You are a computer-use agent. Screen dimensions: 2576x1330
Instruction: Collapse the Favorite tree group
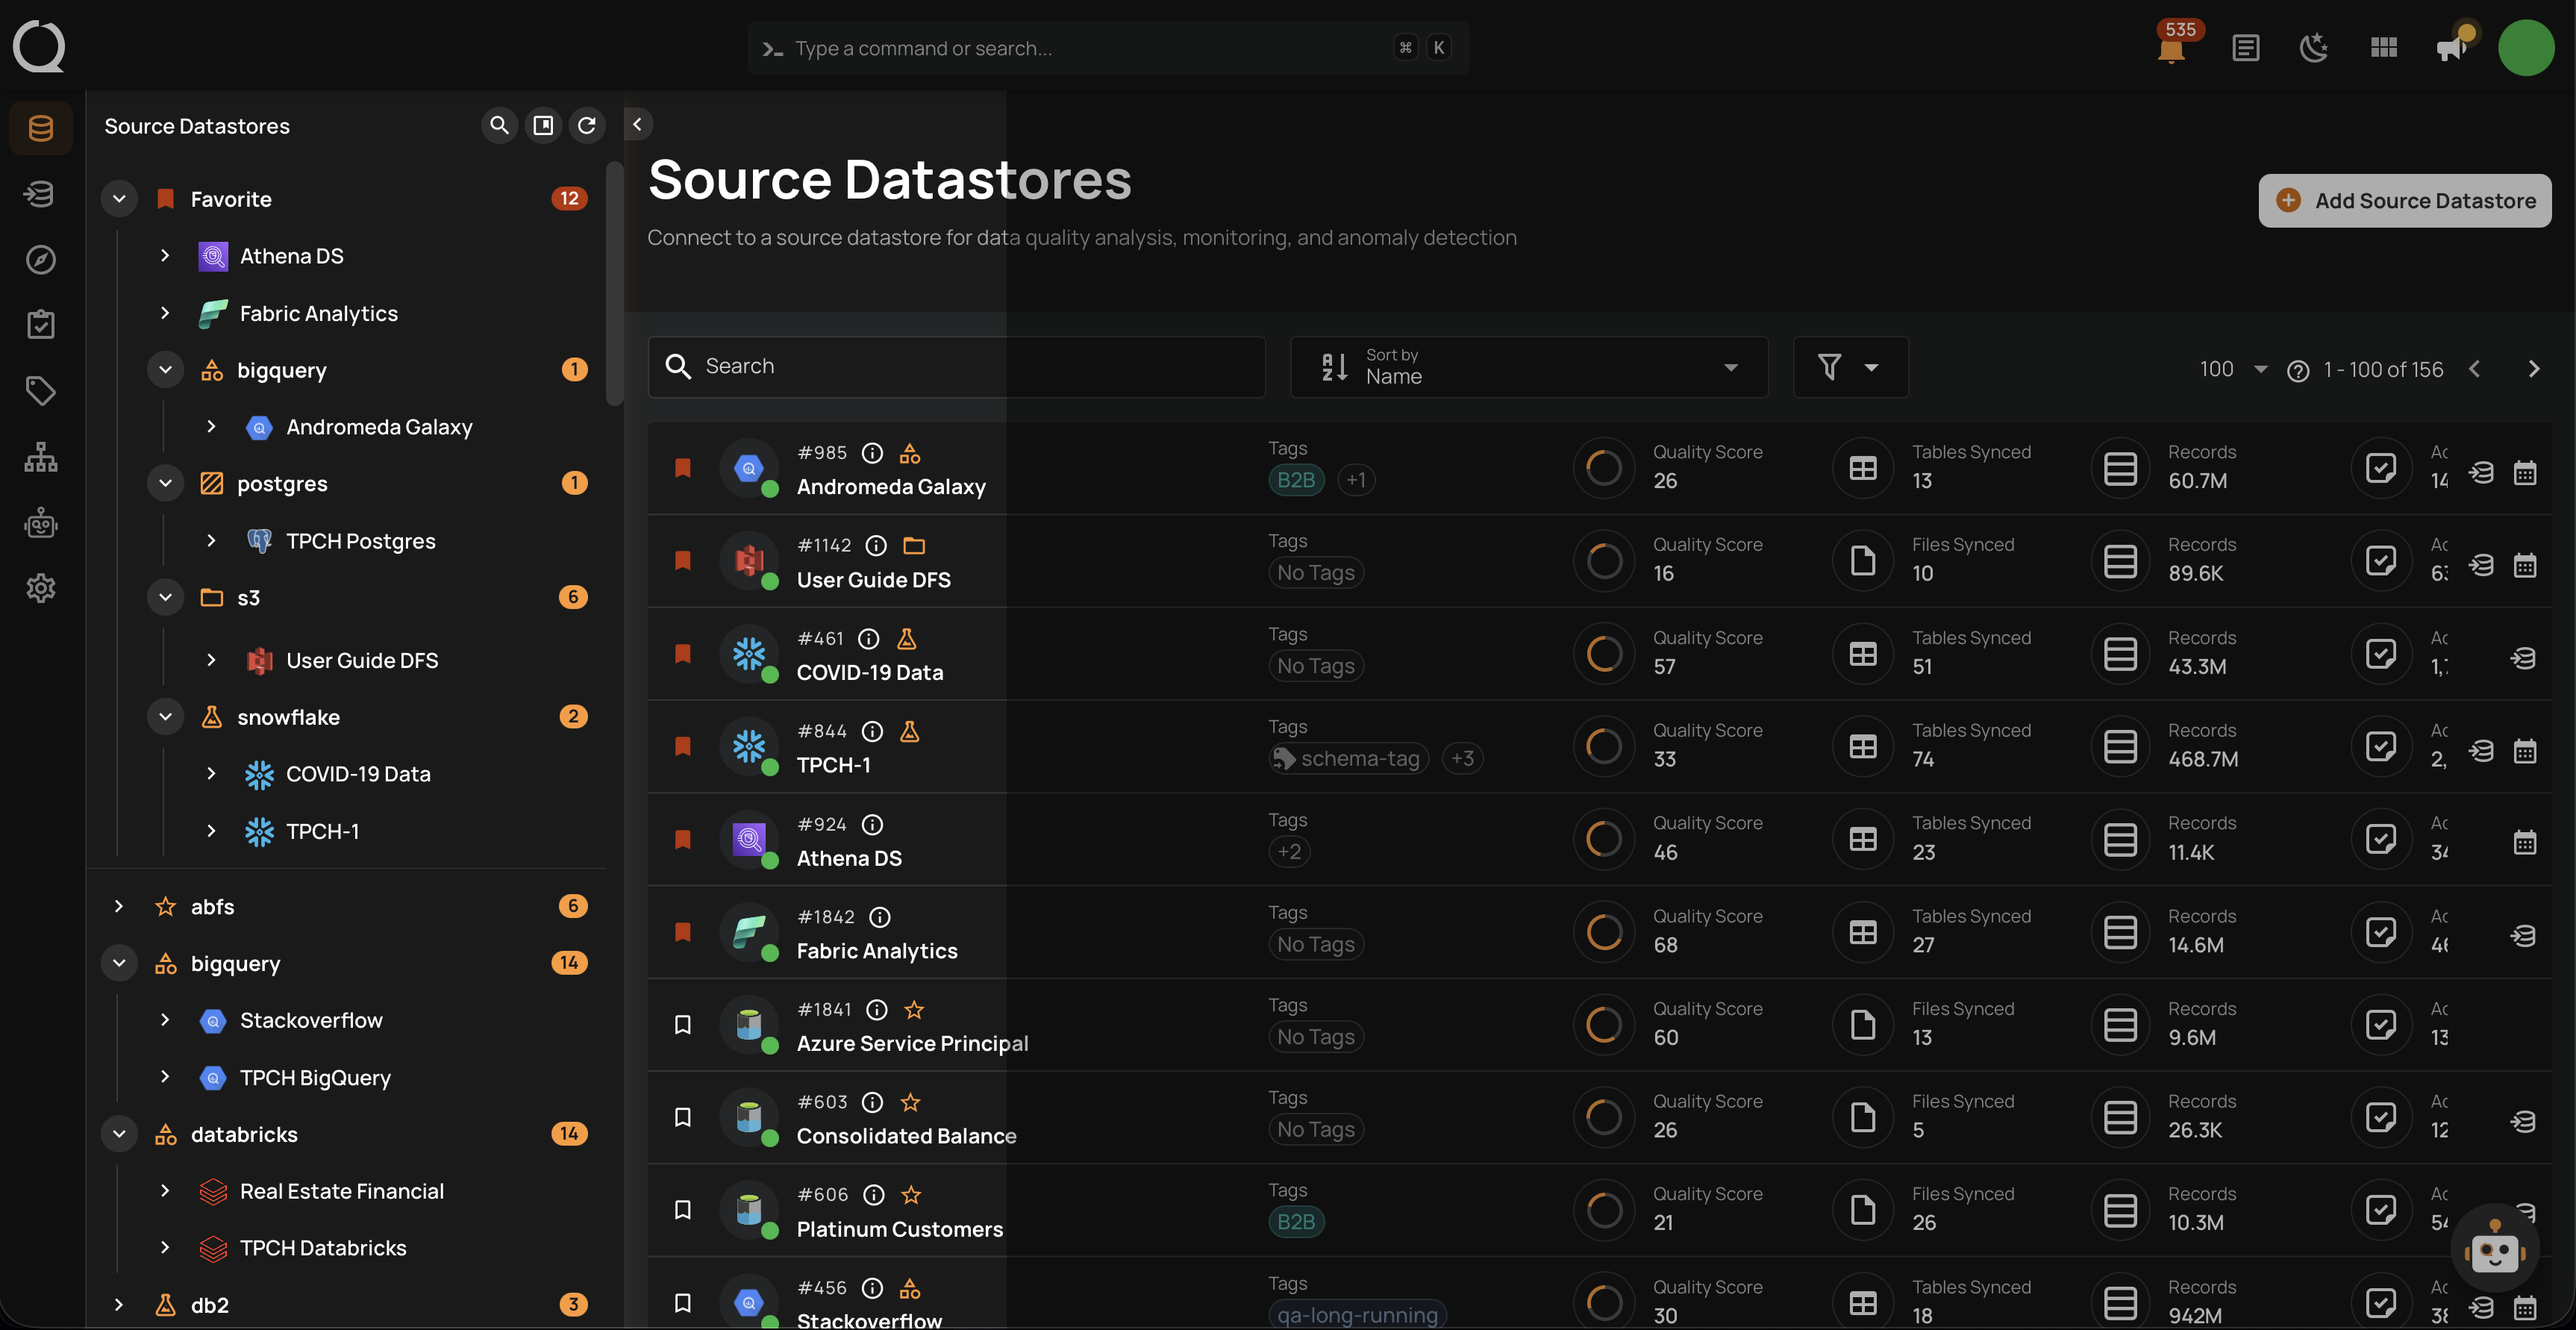(x=119, y=199)
